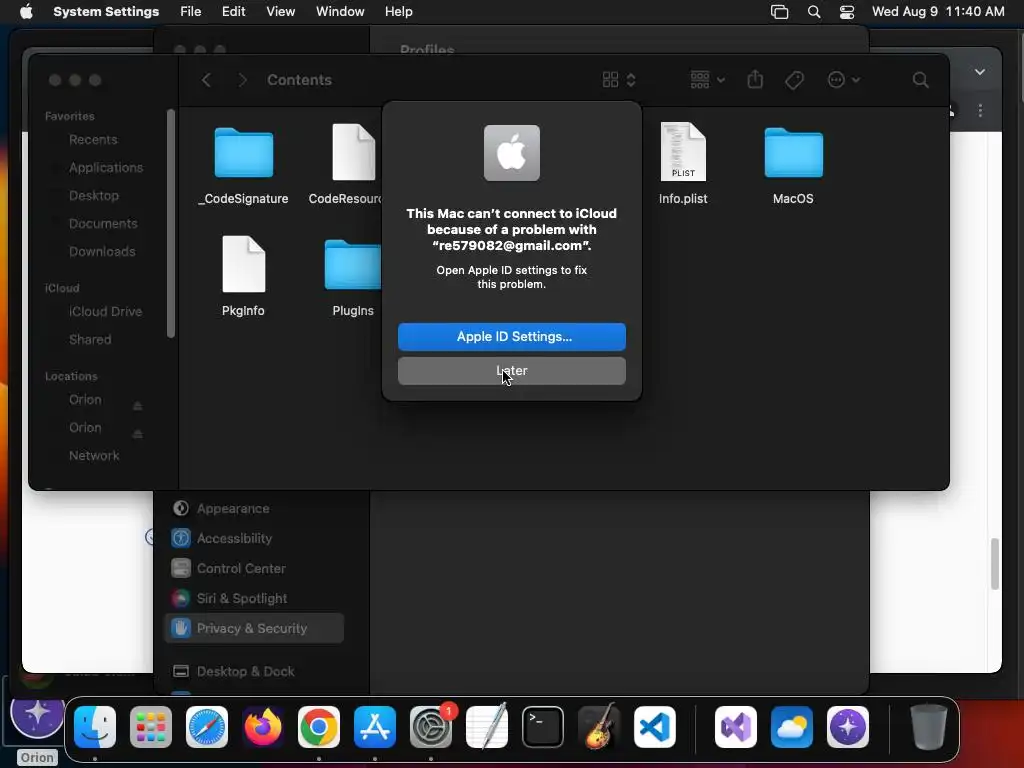This screenshot has height=768, width=1024.
Task: Search in the Finder window
Action: click(x=920, y=80)
